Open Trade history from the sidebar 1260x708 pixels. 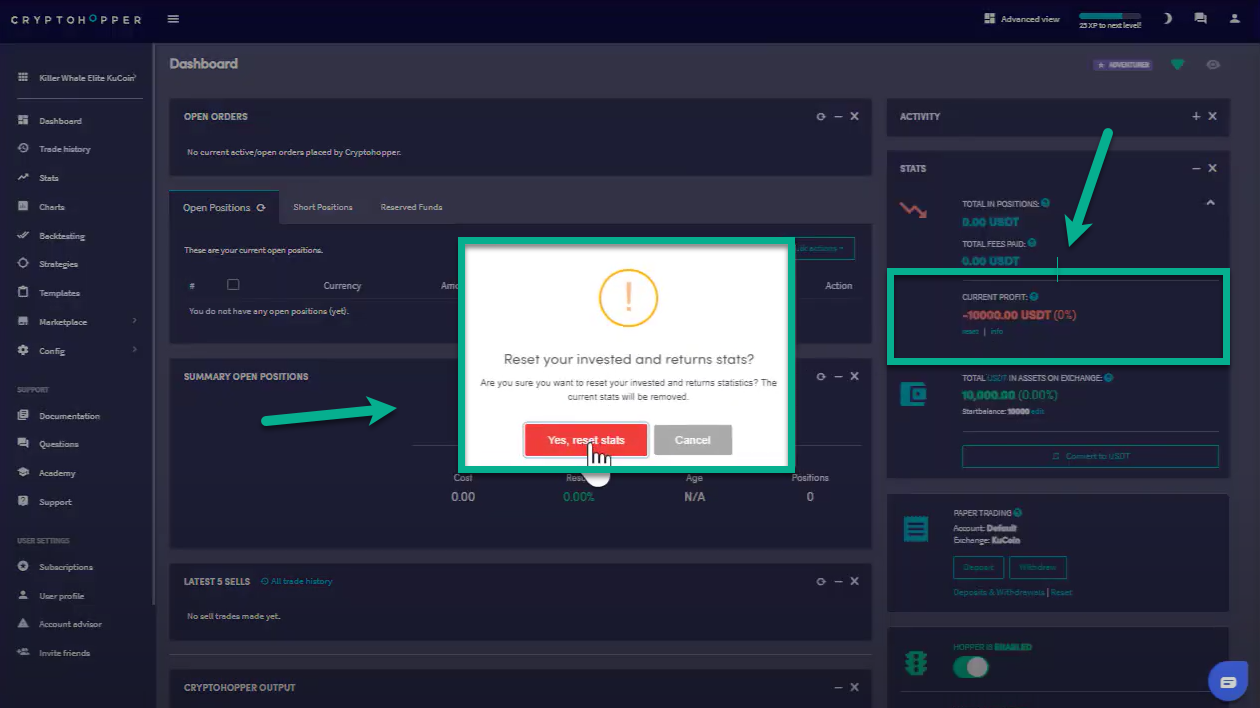point(64,149)
